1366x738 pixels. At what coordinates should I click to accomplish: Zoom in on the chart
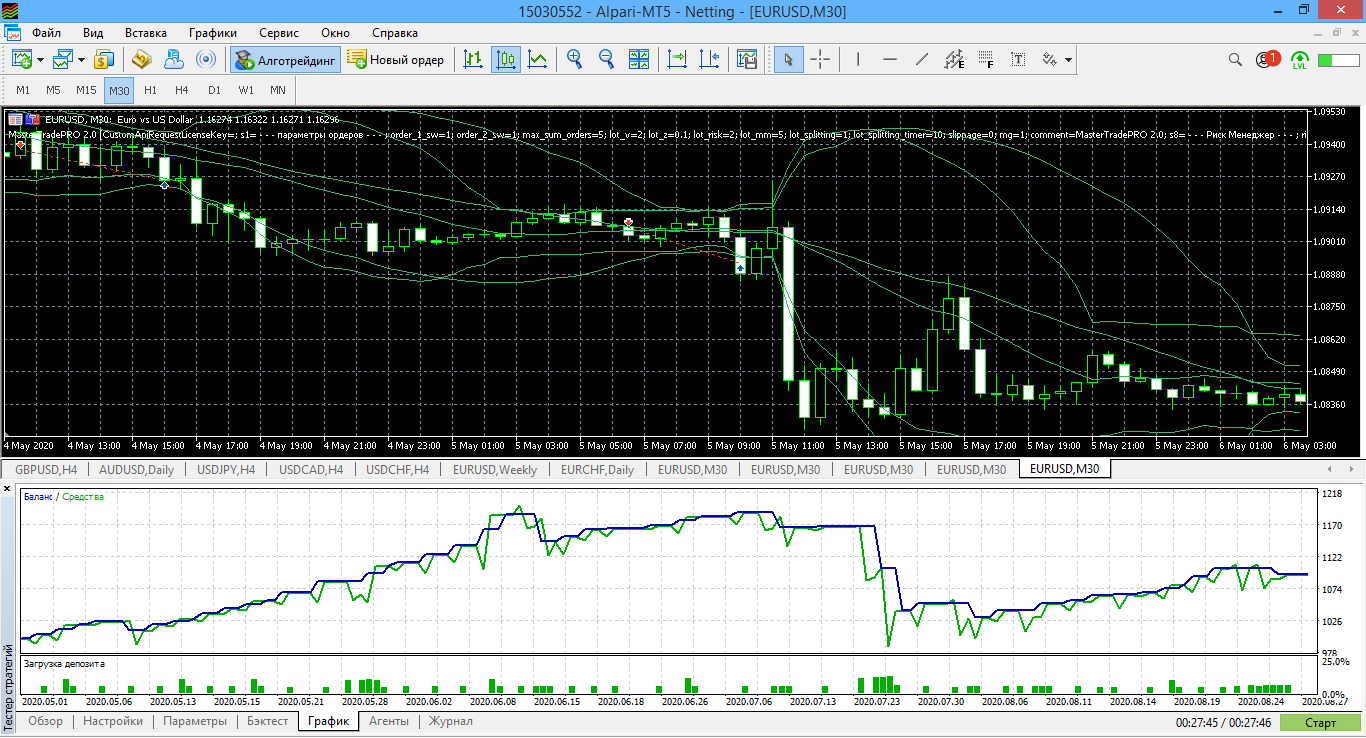(x=574, y=60)
